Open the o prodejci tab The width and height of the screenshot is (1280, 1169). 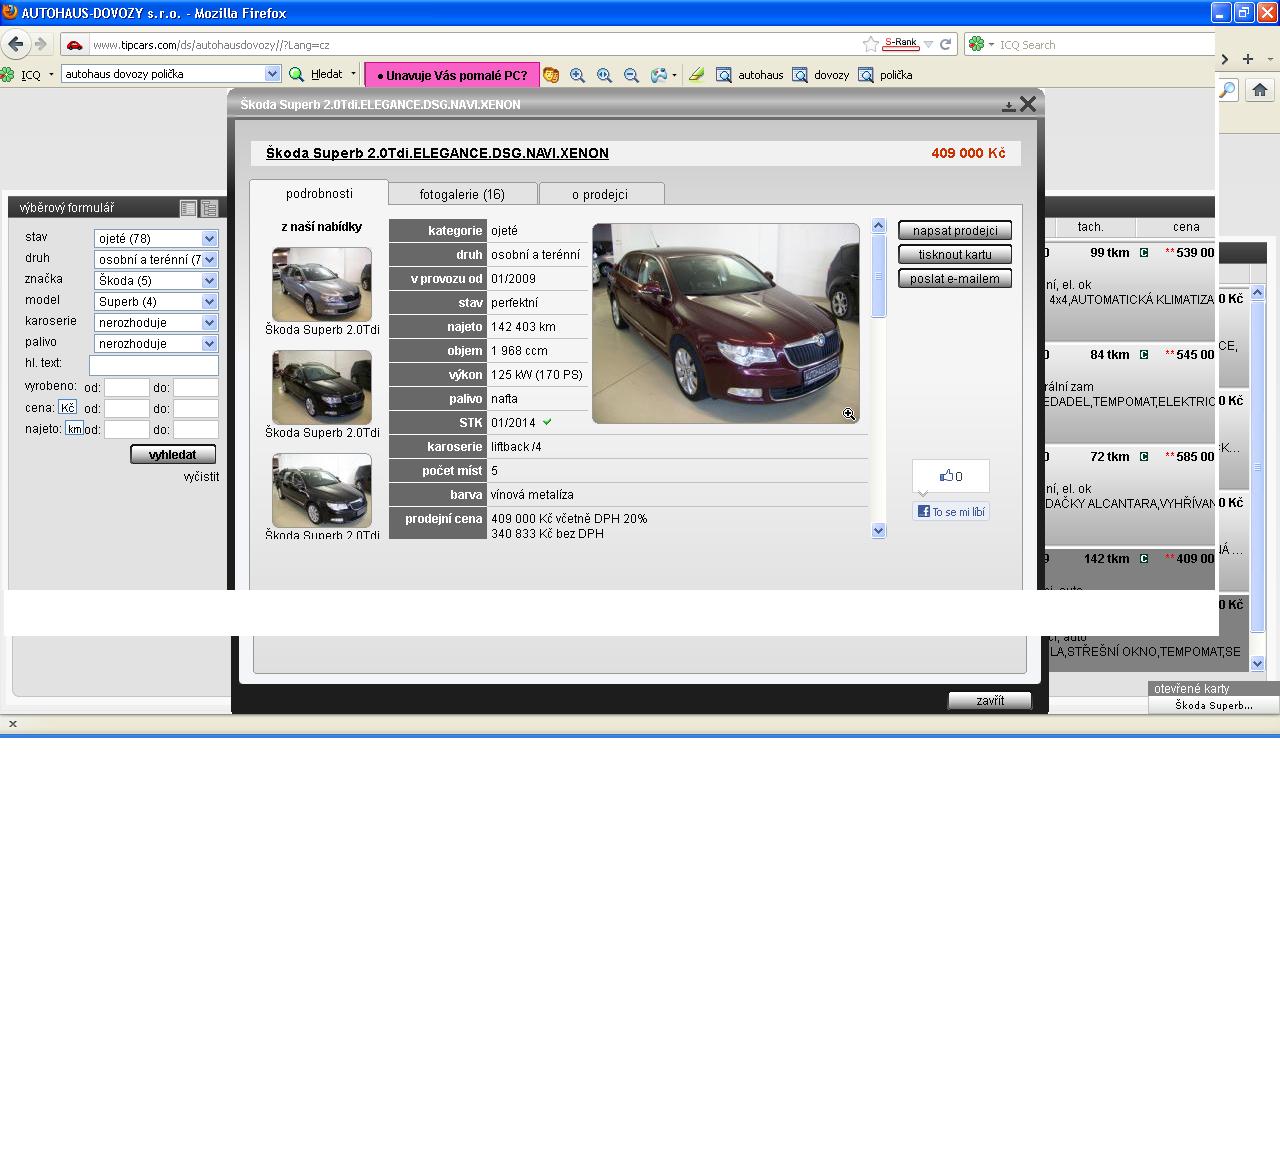pyautogui.click(x=599, y=194)
